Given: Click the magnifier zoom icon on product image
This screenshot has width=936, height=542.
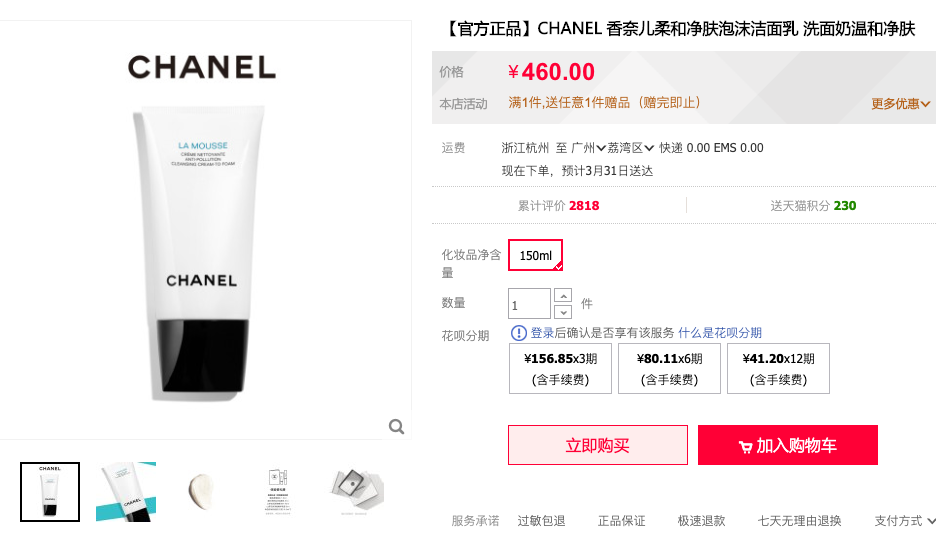Looking at the screenshot, I should 396,426.
